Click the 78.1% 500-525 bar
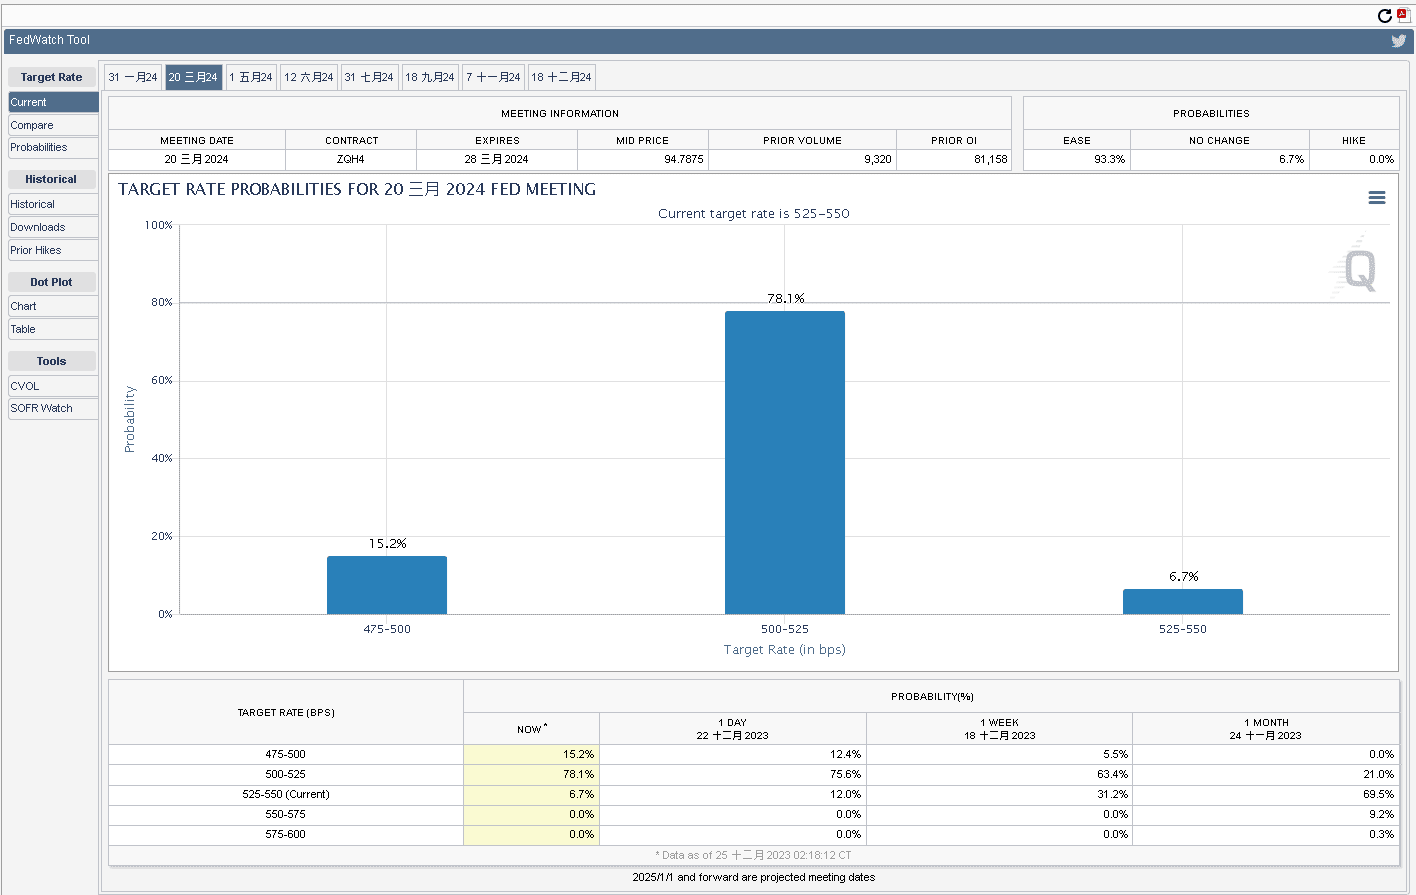Viewport: 1416px width, 895px height. coord(785,462)
